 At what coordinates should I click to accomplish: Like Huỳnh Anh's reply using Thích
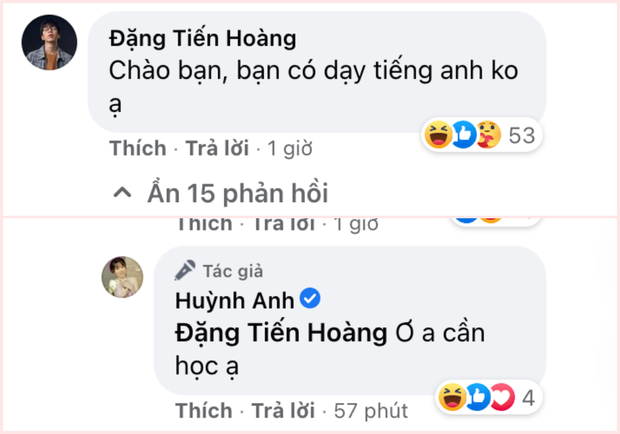coord(204,411)
